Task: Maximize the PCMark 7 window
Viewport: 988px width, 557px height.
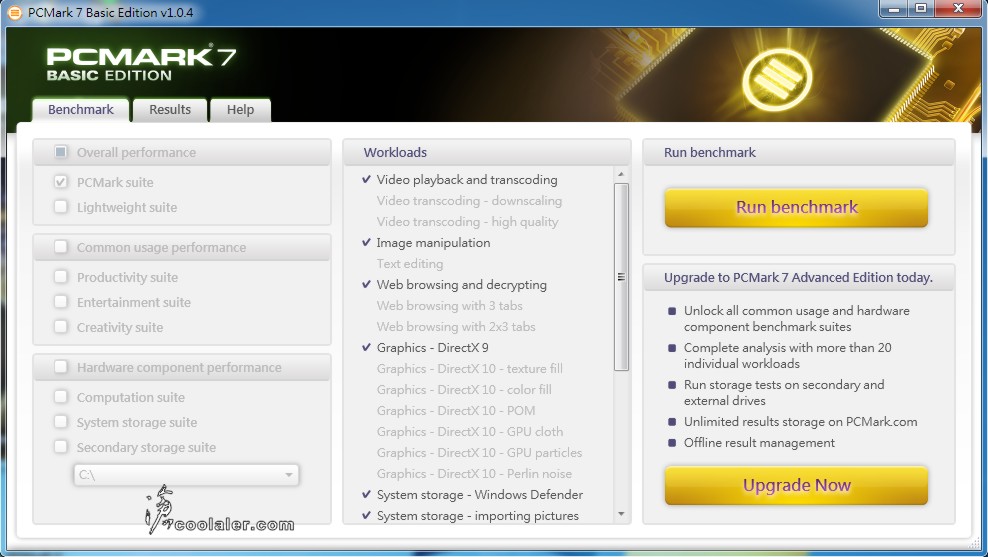Action: tap(921, 8)
